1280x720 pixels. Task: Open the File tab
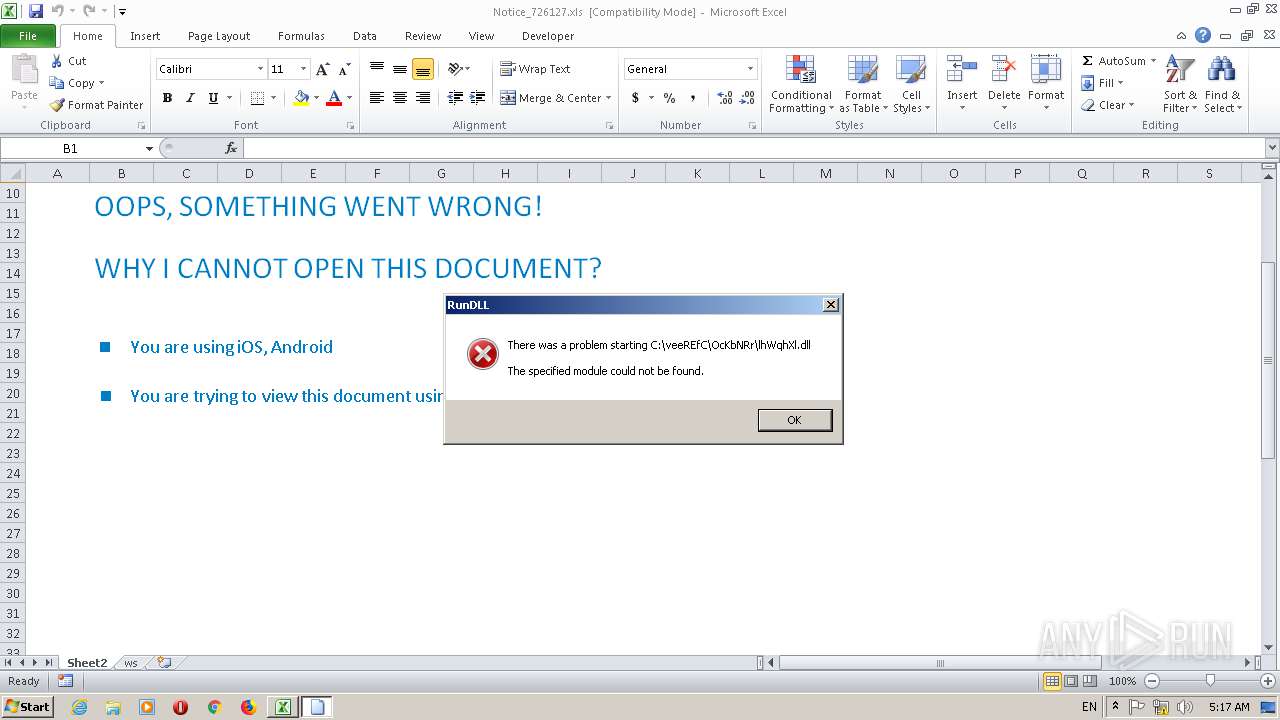(x=28, y=36)
